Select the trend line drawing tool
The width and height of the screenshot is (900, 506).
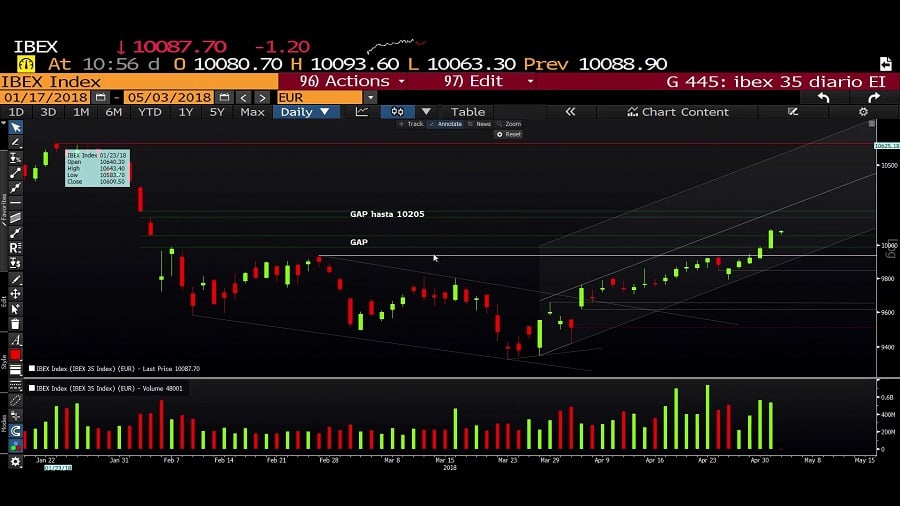pos(15,173)
